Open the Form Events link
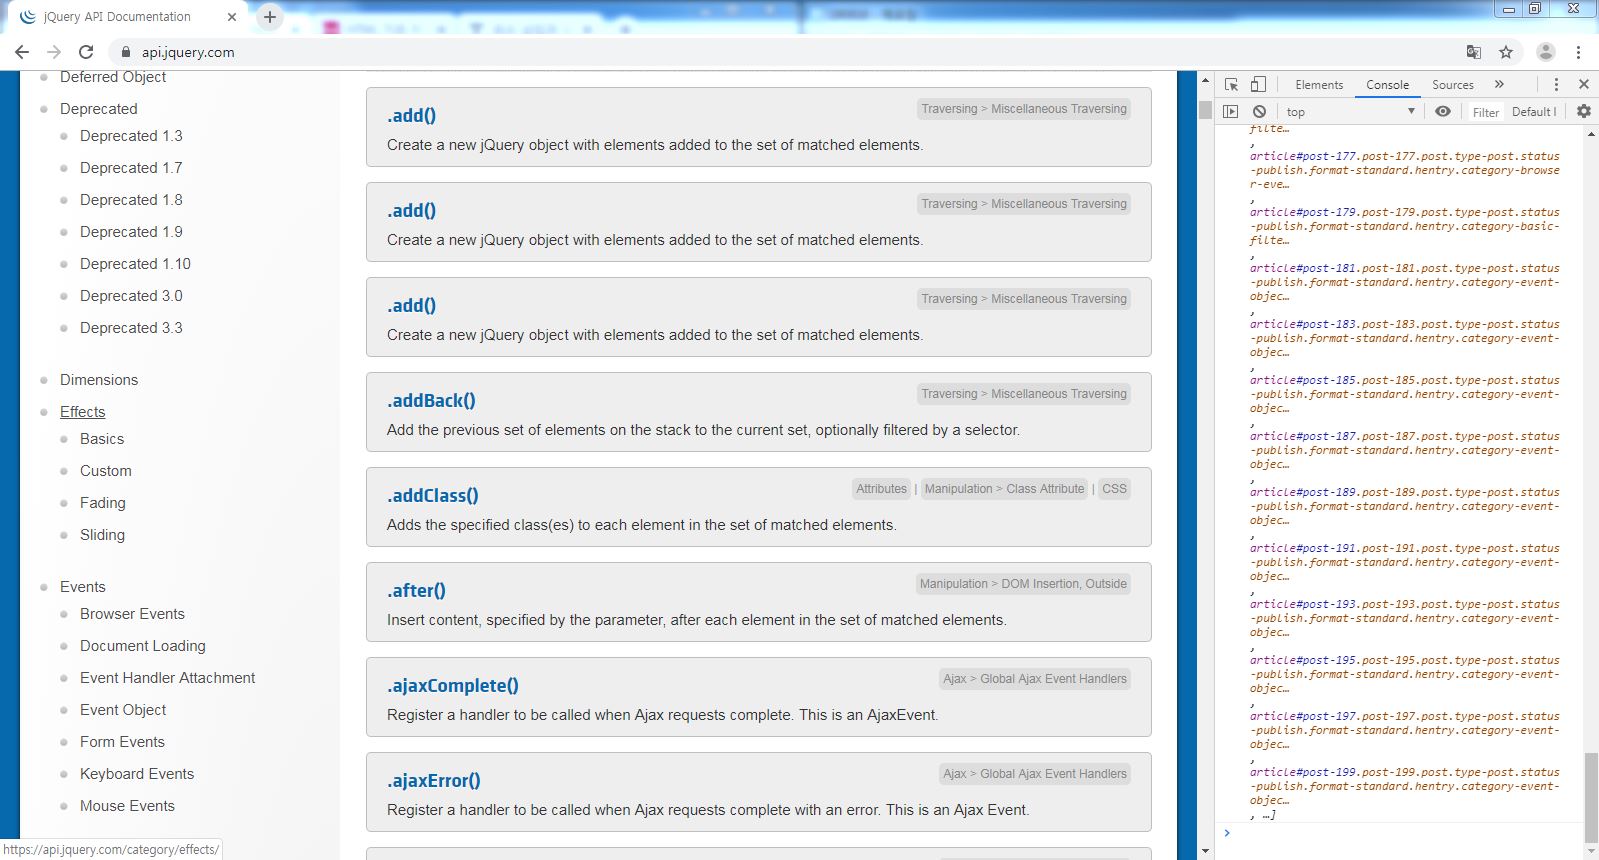The image size is (1599, 860). coord(122,742)
